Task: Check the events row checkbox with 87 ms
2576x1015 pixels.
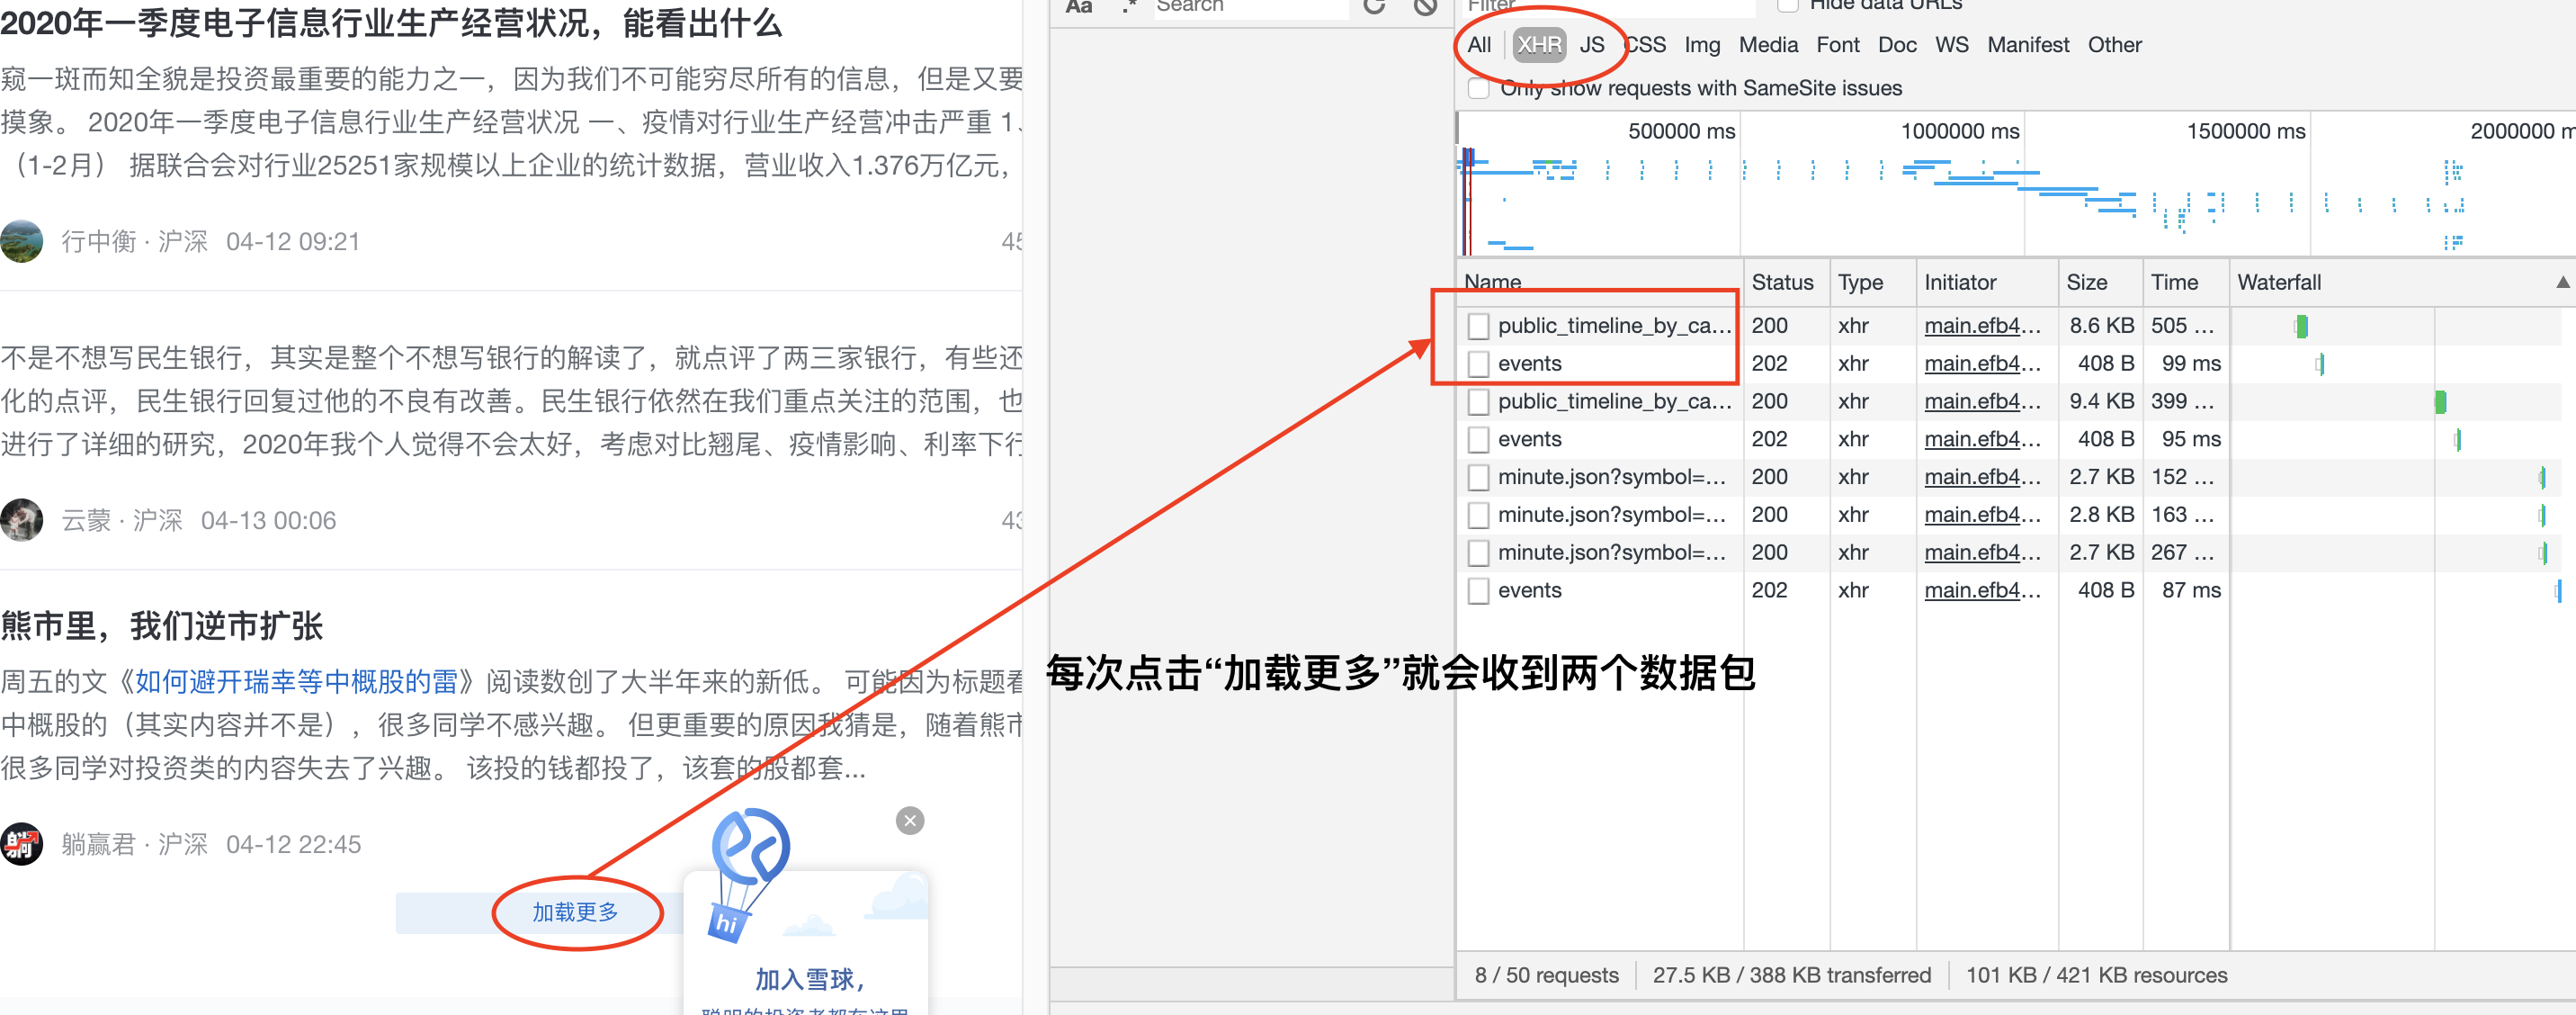Action: click(1478, 591)
